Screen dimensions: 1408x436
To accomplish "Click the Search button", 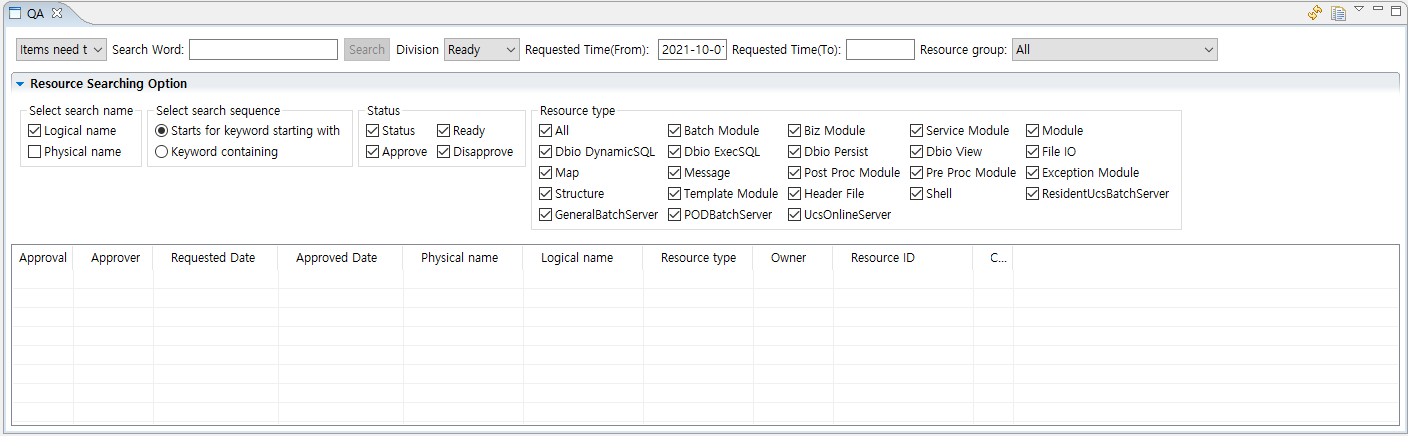I will click(x=367, y=50).
